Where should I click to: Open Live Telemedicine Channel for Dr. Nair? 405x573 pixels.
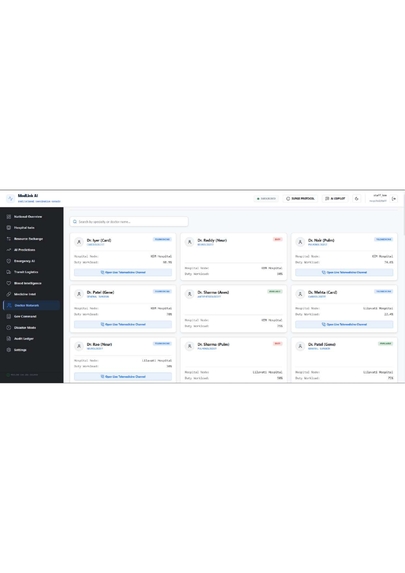344,272
